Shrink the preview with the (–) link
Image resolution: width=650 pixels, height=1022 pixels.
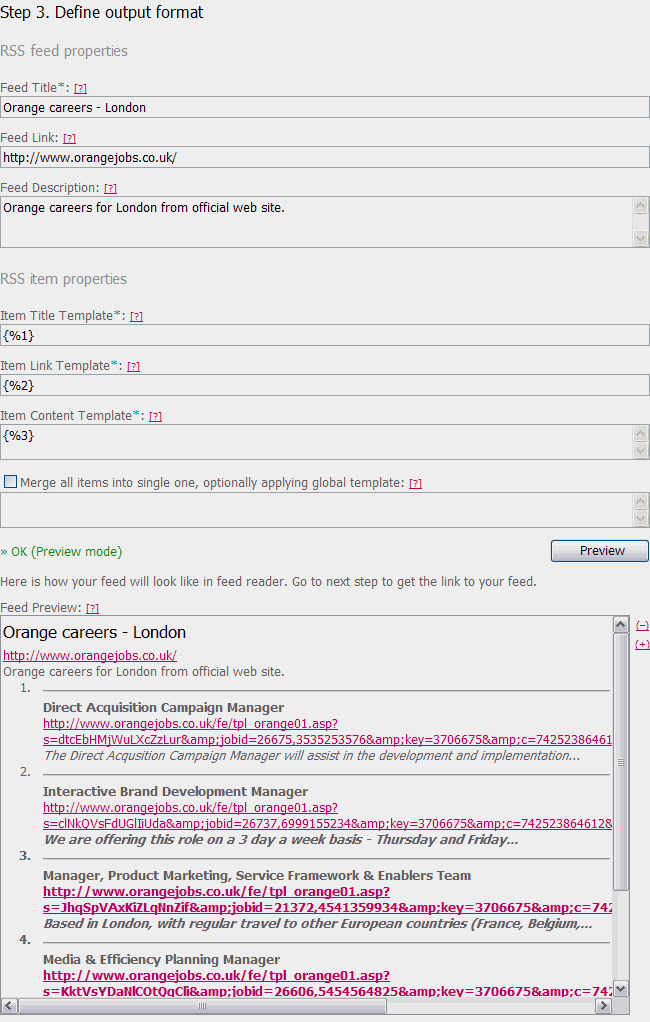(x=642, y=625)
